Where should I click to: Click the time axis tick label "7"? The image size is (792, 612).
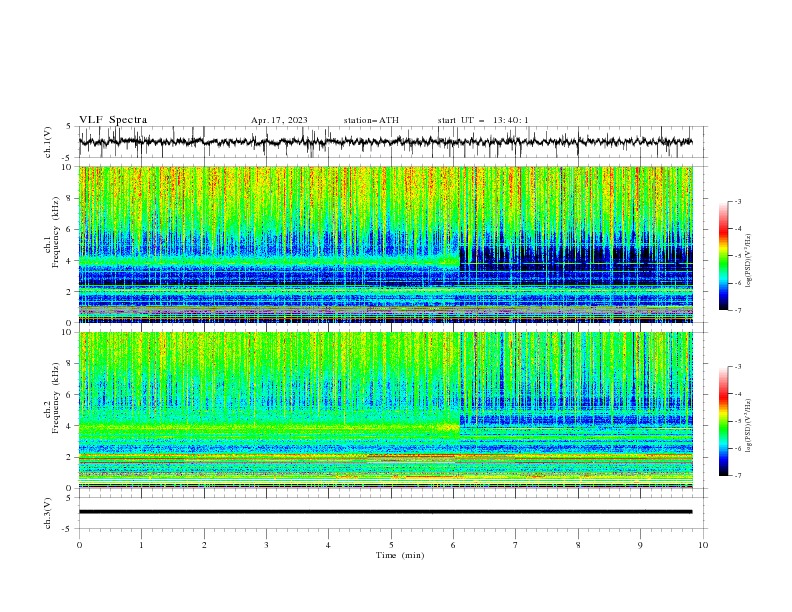(515, 545)
